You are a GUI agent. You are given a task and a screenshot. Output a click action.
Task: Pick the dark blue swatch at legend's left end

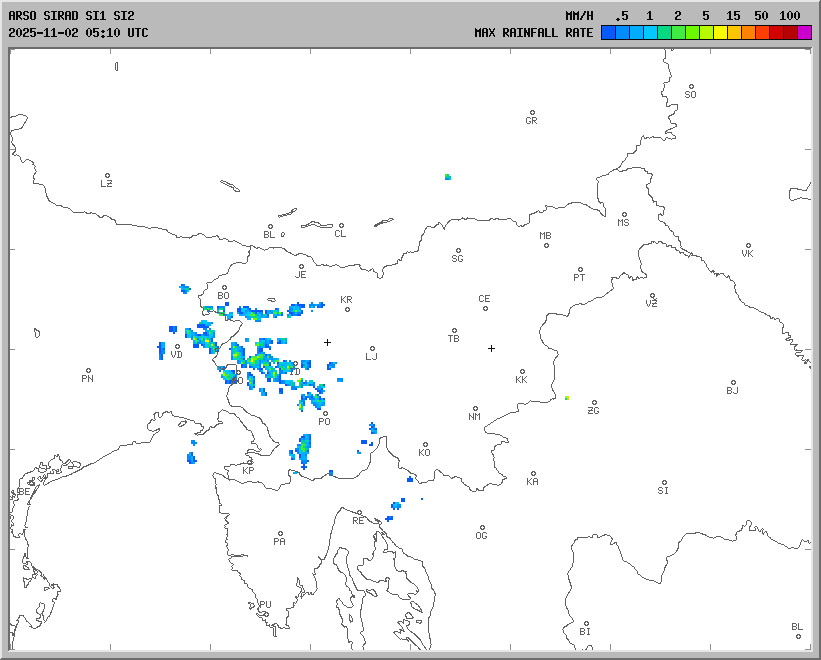[608, 32]
